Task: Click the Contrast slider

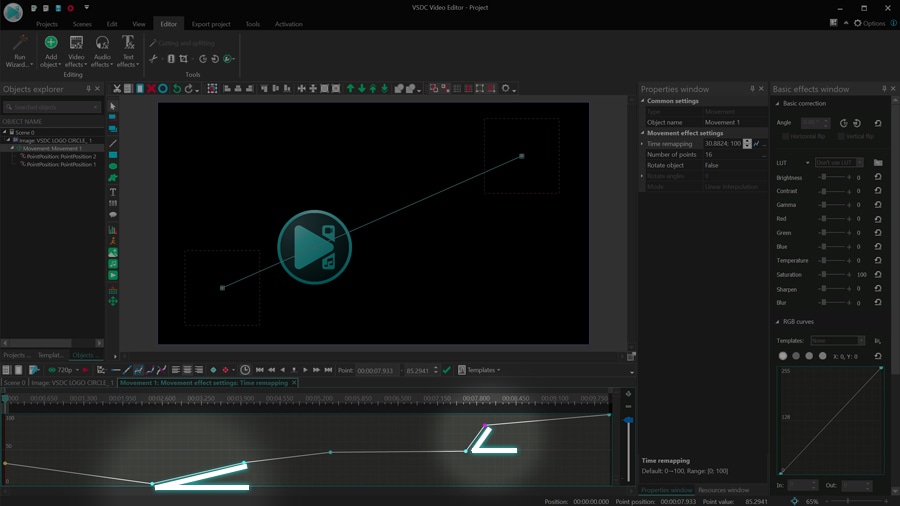Action: click(x=835, y=190)
